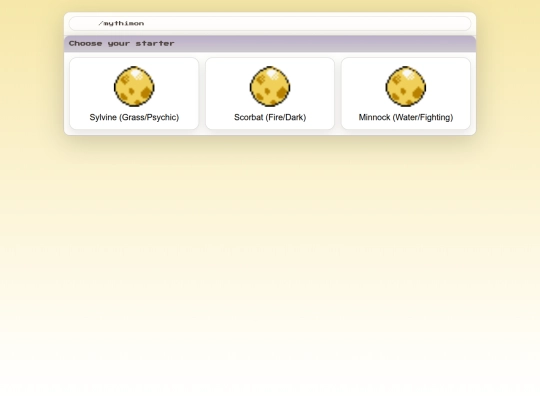Click the egg icon above Minnock
Image resolution: width=540 pixels, height=405 pixels.
coord(406,86)
